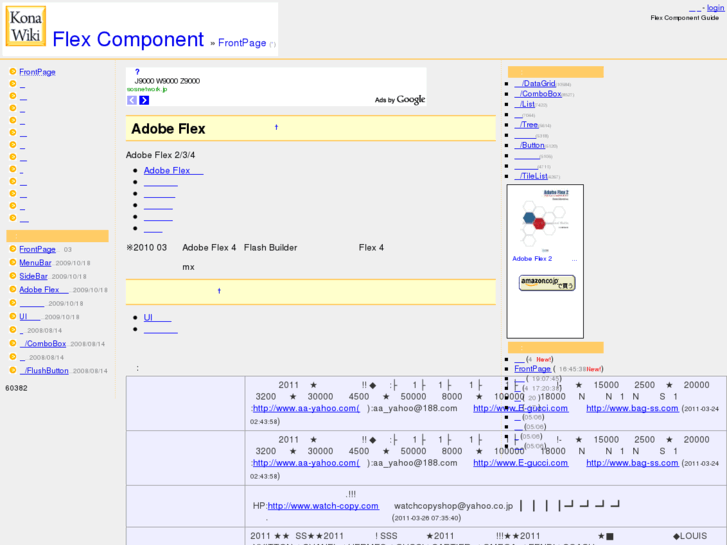Select the Adobe Flex 2/3/4 text line
The height and width of the screenshot is (545, 727).
[160, 155]
